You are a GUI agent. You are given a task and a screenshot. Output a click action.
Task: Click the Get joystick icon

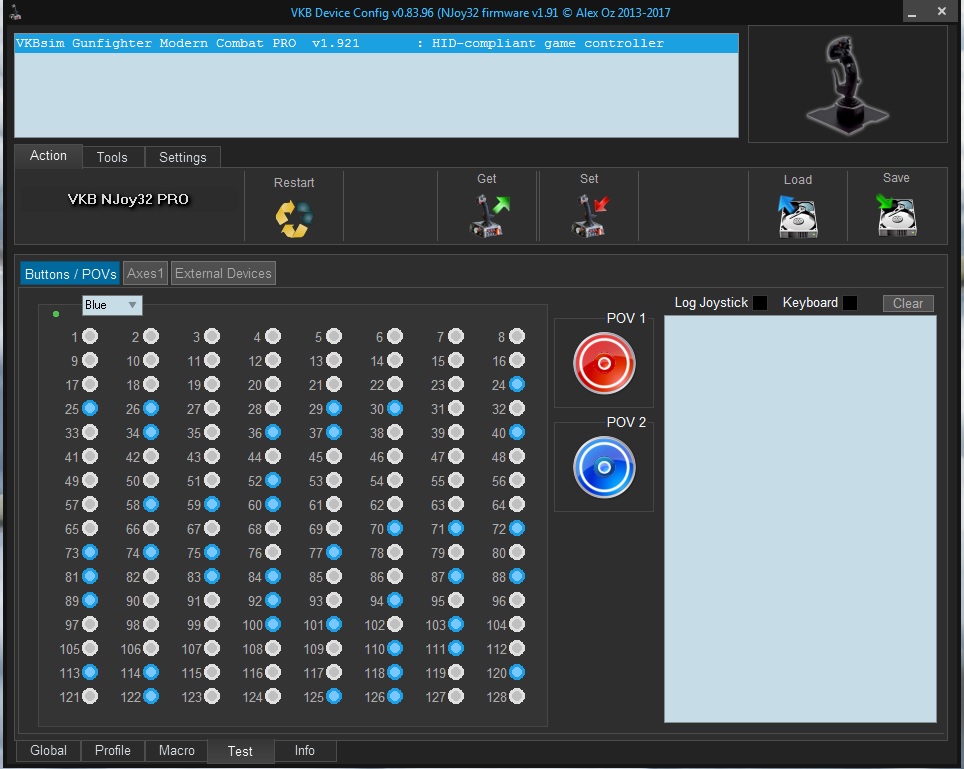pos(489,214)
